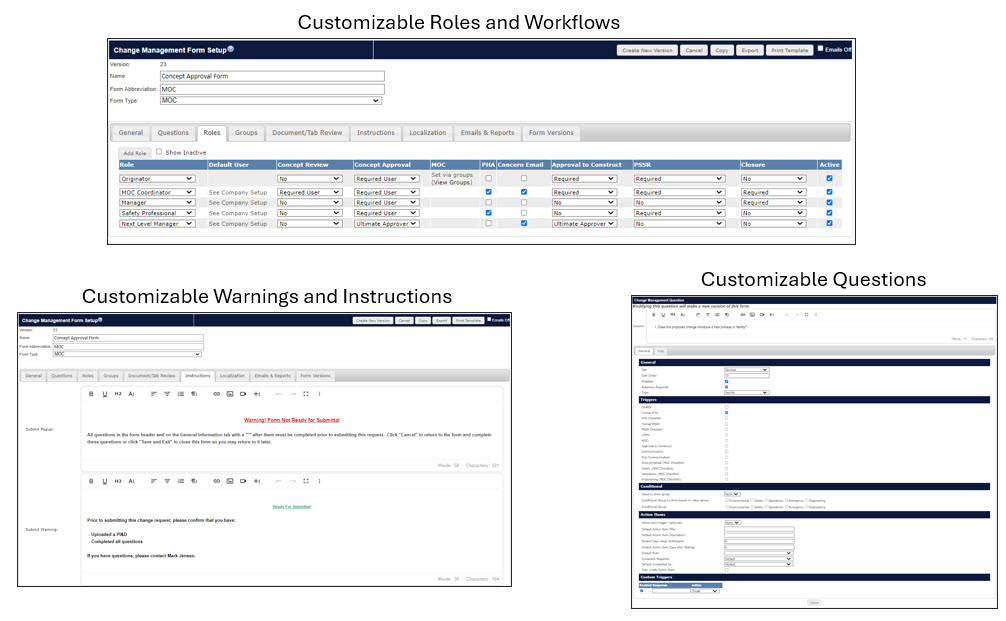
Task: Click the Cancel button in Roles screen header
Action: point(694,50)
